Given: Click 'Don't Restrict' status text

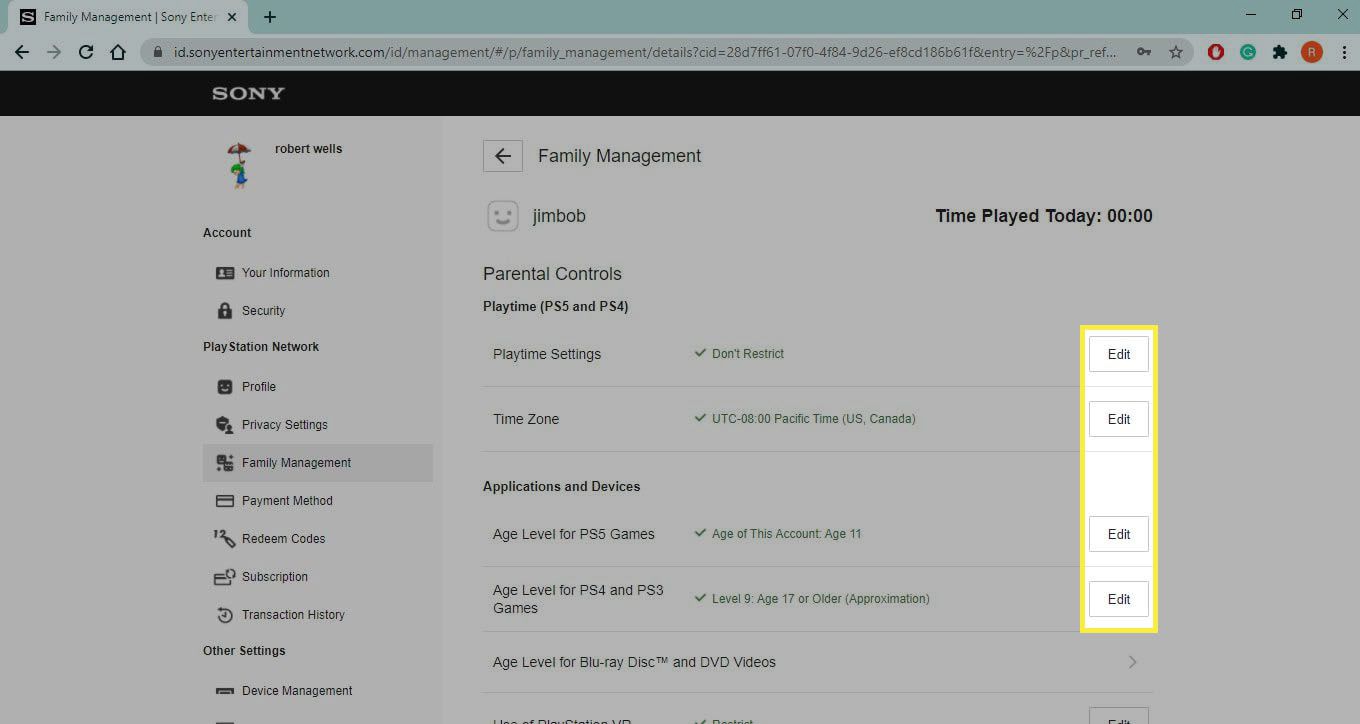Looking at the screenshot, I should click(747, 354).
